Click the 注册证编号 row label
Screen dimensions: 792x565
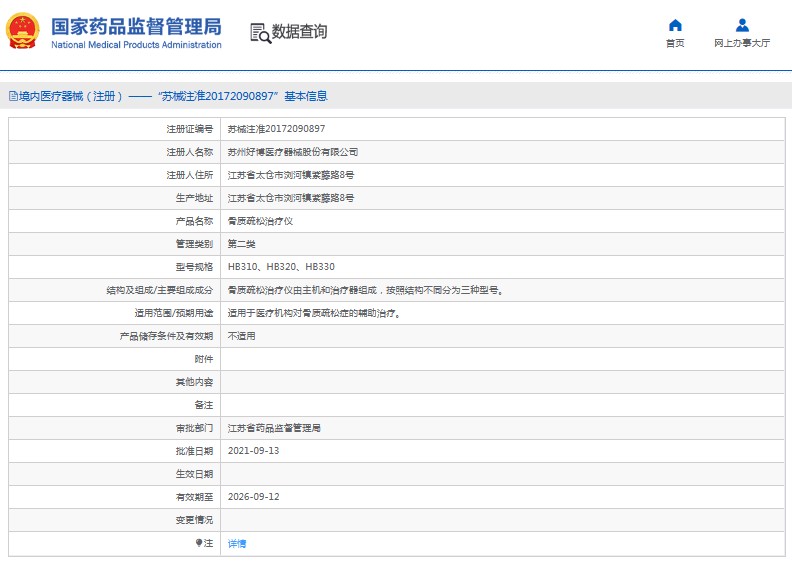[x=190, y=129]
